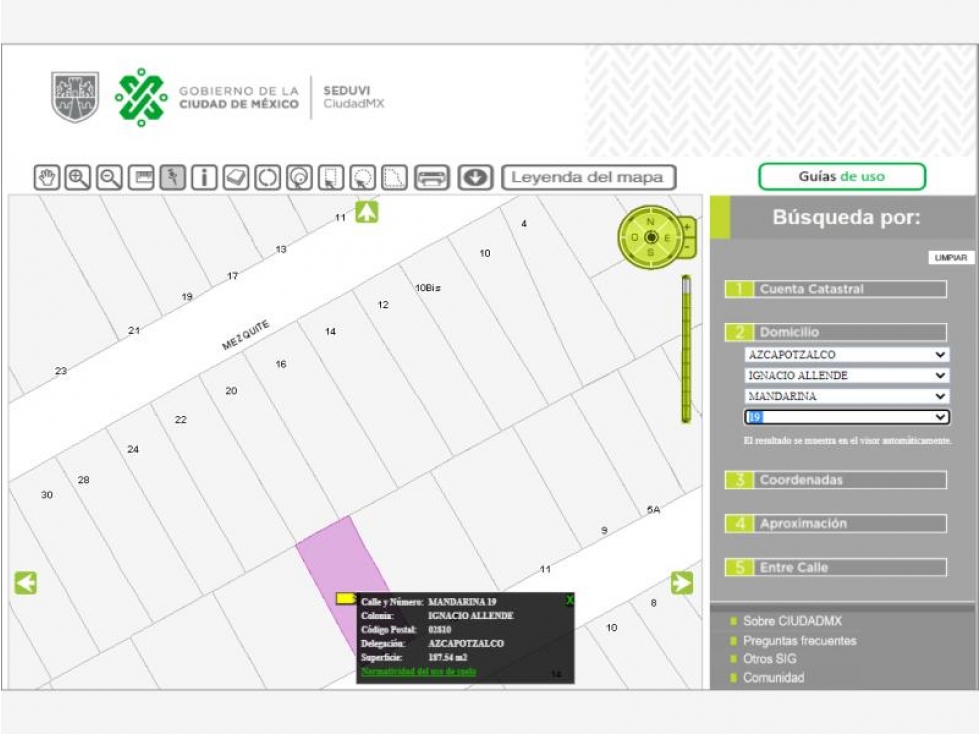The image size is (979, 734).
Task: Click E on the compass
Action: 667,238
